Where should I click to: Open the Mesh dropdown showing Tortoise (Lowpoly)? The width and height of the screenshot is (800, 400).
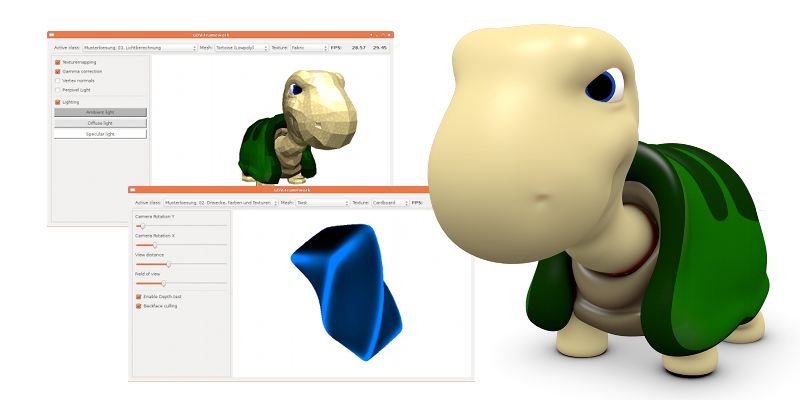(240, 47)
